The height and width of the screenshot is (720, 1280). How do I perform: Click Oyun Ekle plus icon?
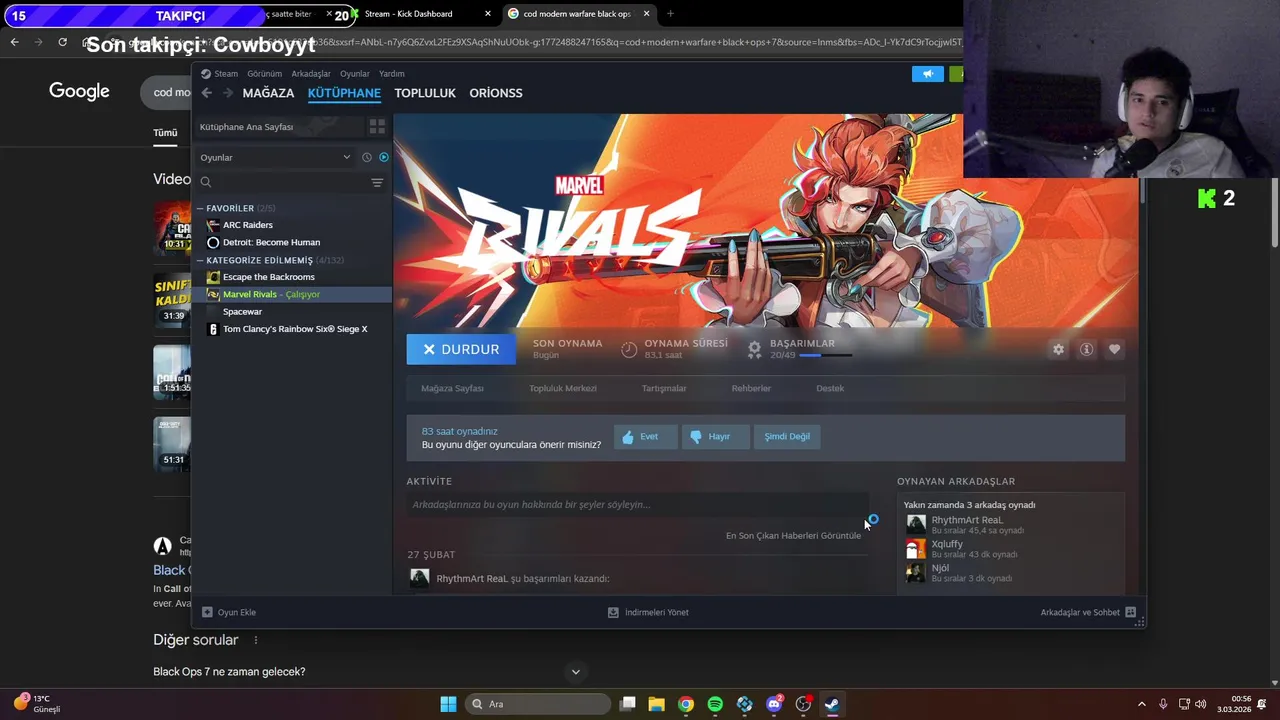[207, 612]
